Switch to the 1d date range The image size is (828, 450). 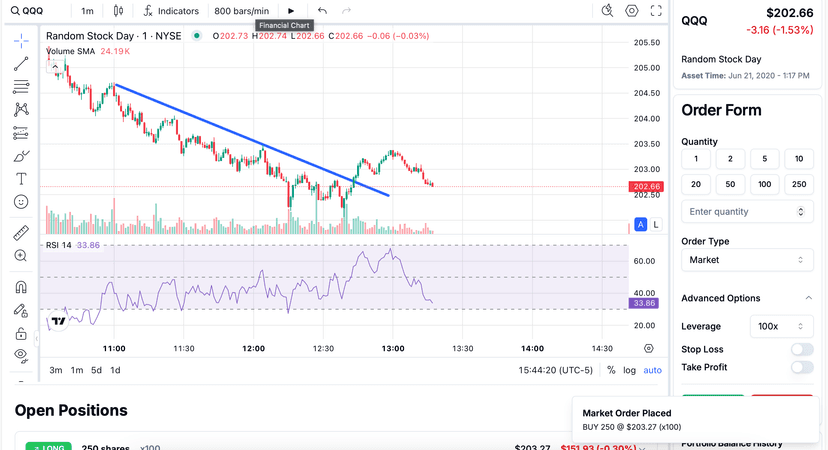tap(115, 370)
